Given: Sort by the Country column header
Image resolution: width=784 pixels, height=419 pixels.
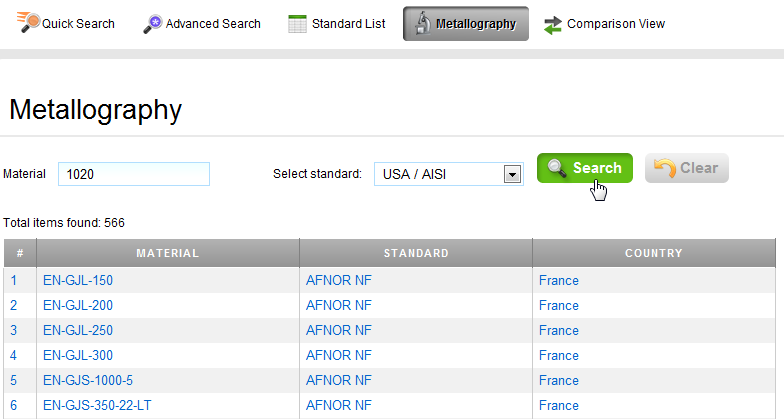Looking at the screenshot, I should (x=653, y=253).
